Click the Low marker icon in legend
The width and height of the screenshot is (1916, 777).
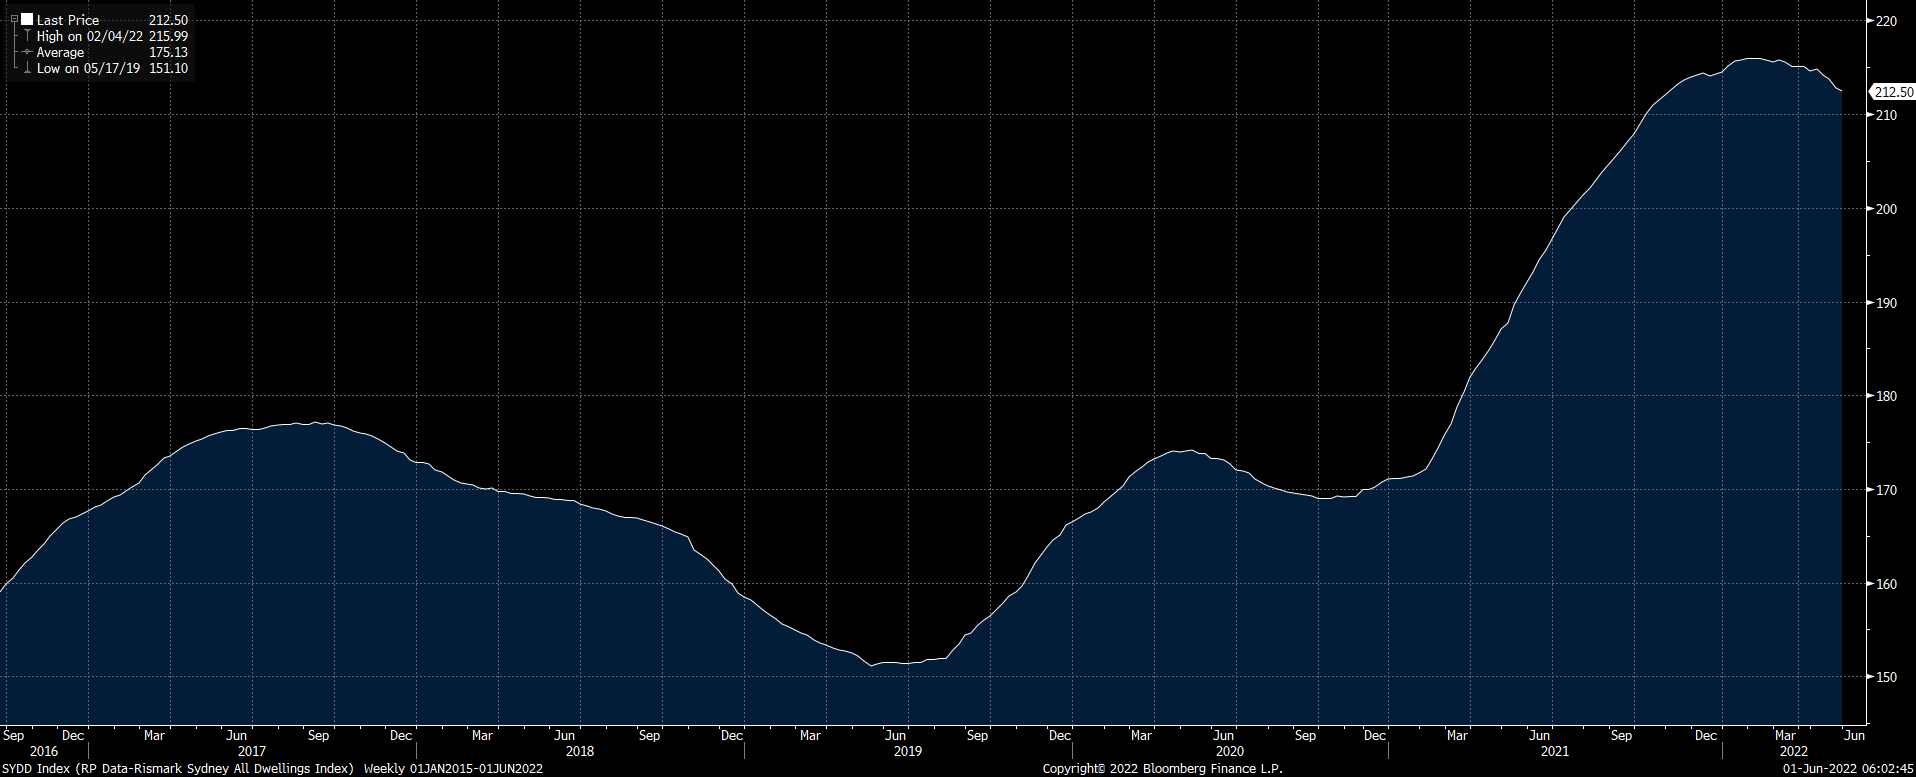[27, 68]
